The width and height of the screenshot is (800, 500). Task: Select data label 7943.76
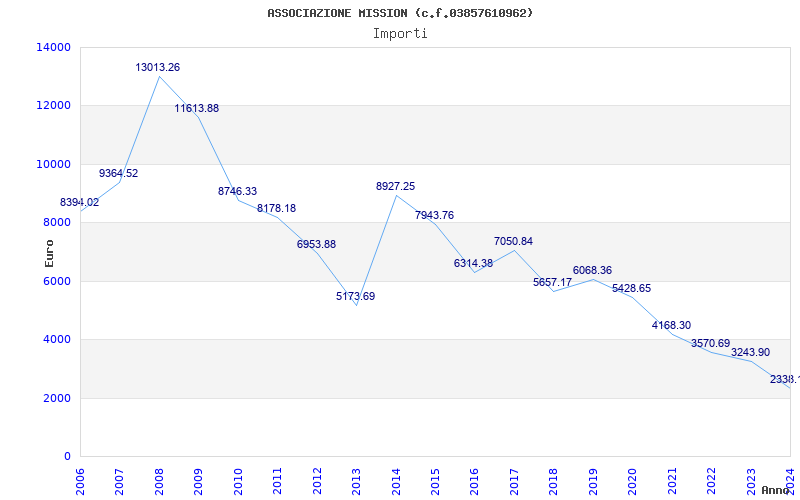coord(434,215)
